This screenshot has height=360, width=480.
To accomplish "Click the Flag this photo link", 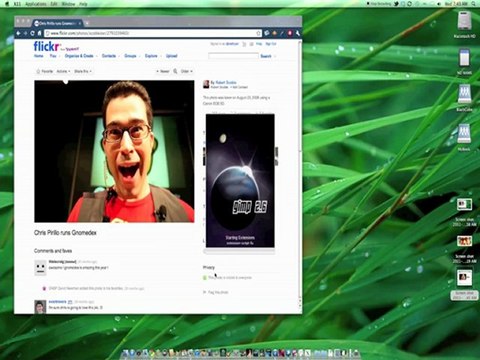I will (218, 292).
